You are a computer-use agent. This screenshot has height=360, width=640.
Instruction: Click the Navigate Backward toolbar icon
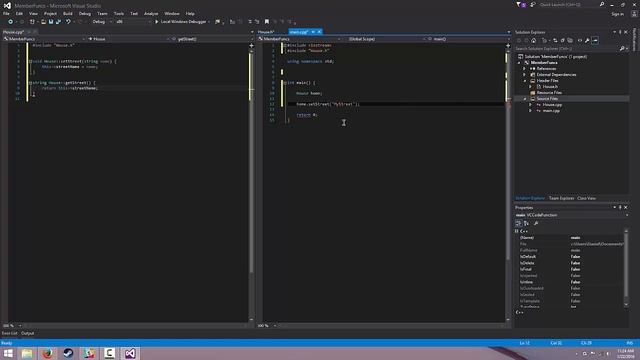pyautogui.click(x=11, y=22)
